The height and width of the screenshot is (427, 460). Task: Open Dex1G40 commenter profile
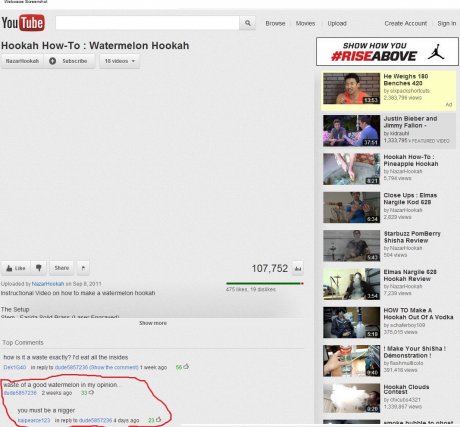pos(15,367)
